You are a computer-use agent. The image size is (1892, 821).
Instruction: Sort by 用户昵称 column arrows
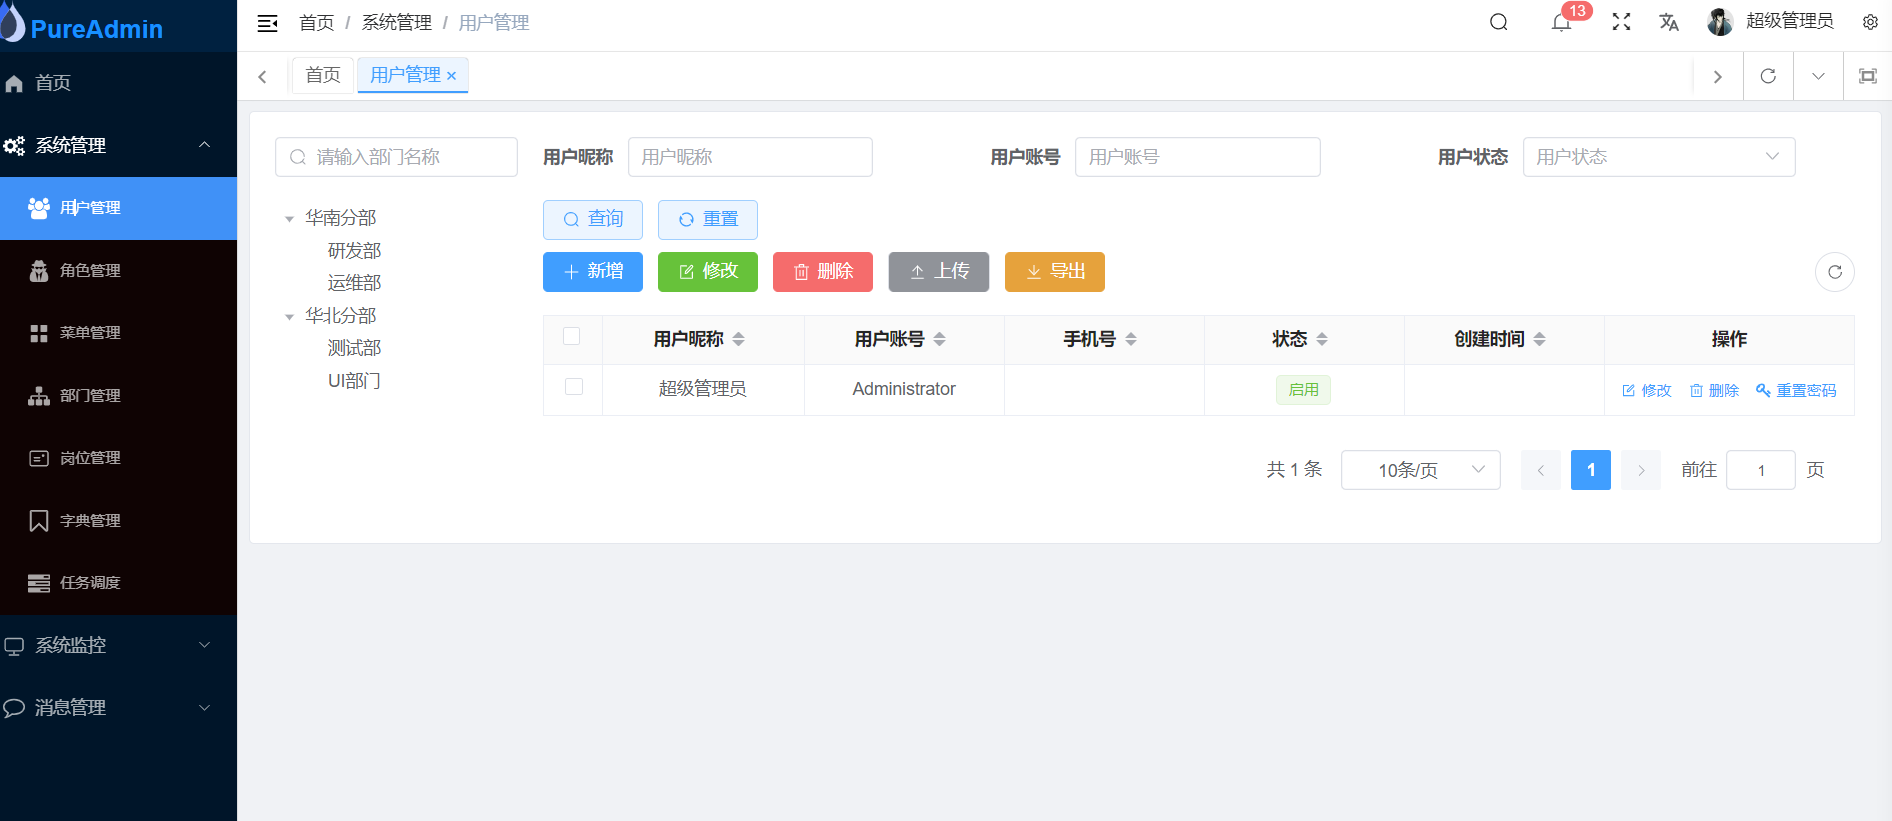click(x=738, y=339)
